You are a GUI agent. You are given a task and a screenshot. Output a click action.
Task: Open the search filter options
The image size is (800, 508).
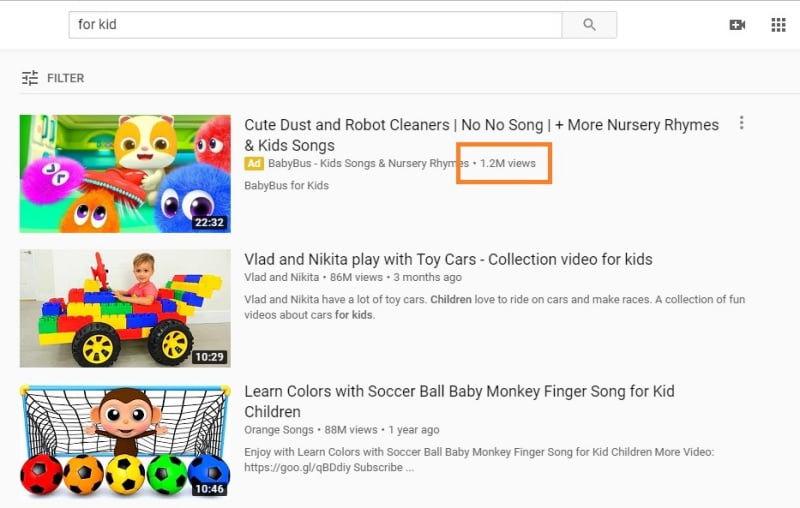(53, 78)
